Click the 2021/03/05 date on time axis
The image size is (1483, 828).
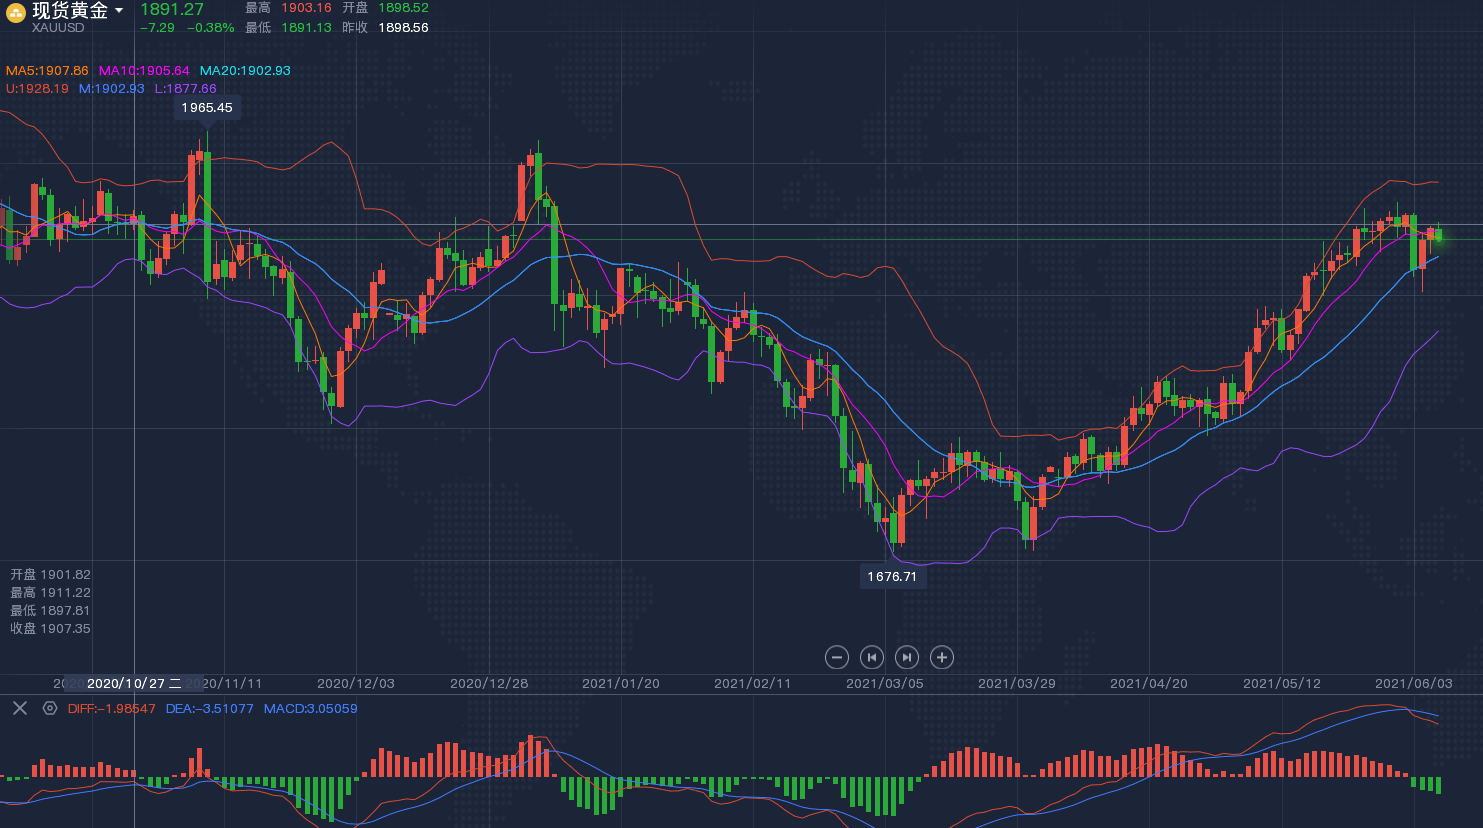[x=885, y=684]
